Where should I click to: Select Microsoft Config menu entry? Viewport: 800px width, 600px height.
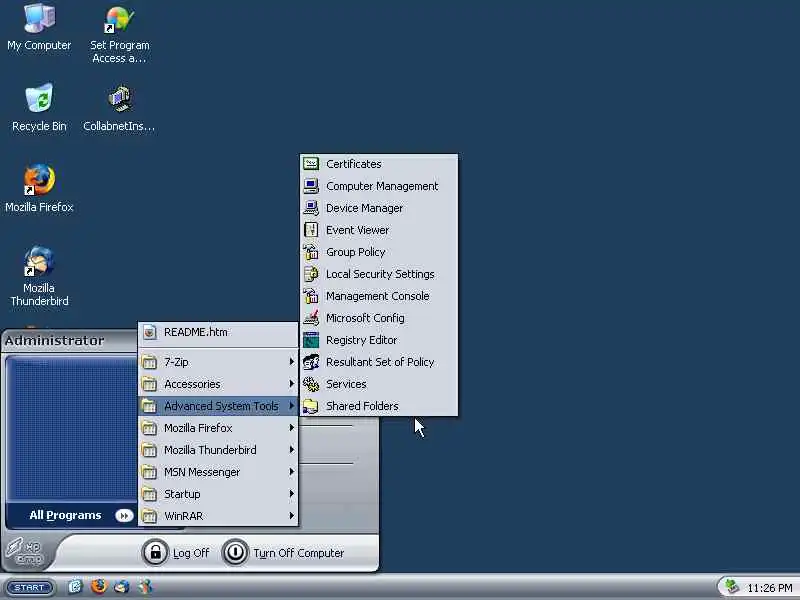379,317
